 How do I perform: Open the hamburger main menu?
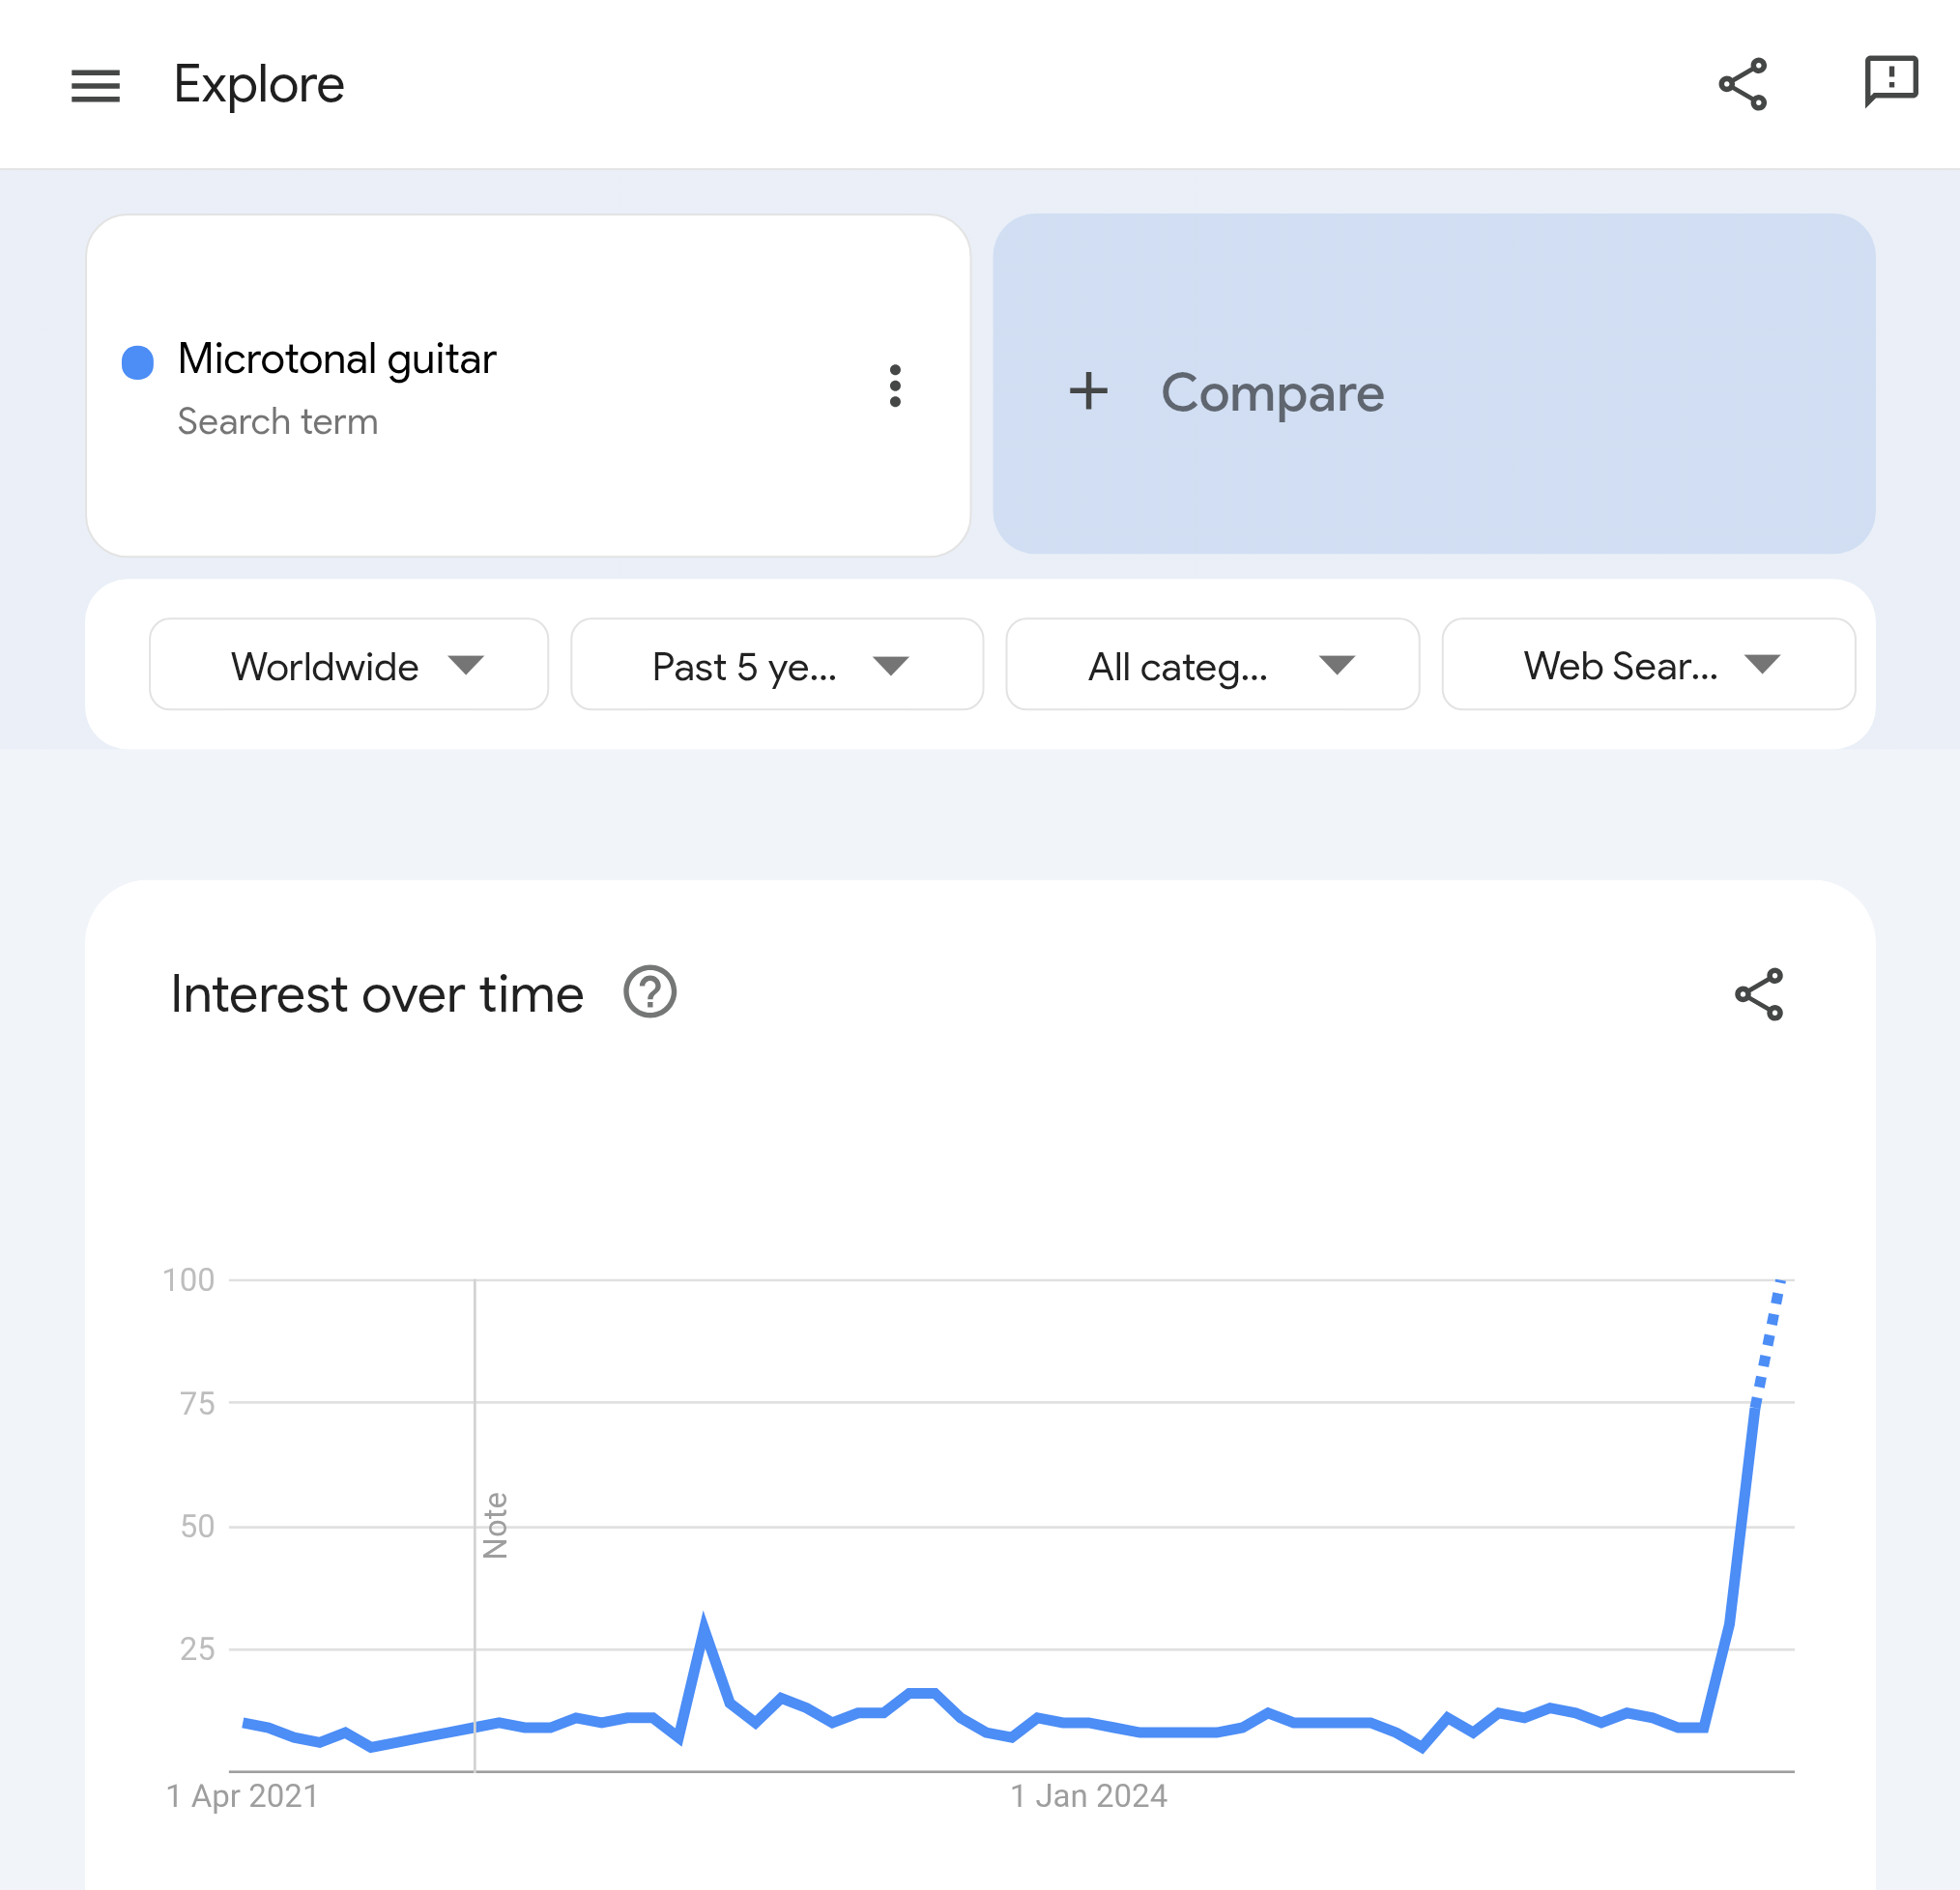click(x=96, y=85)
